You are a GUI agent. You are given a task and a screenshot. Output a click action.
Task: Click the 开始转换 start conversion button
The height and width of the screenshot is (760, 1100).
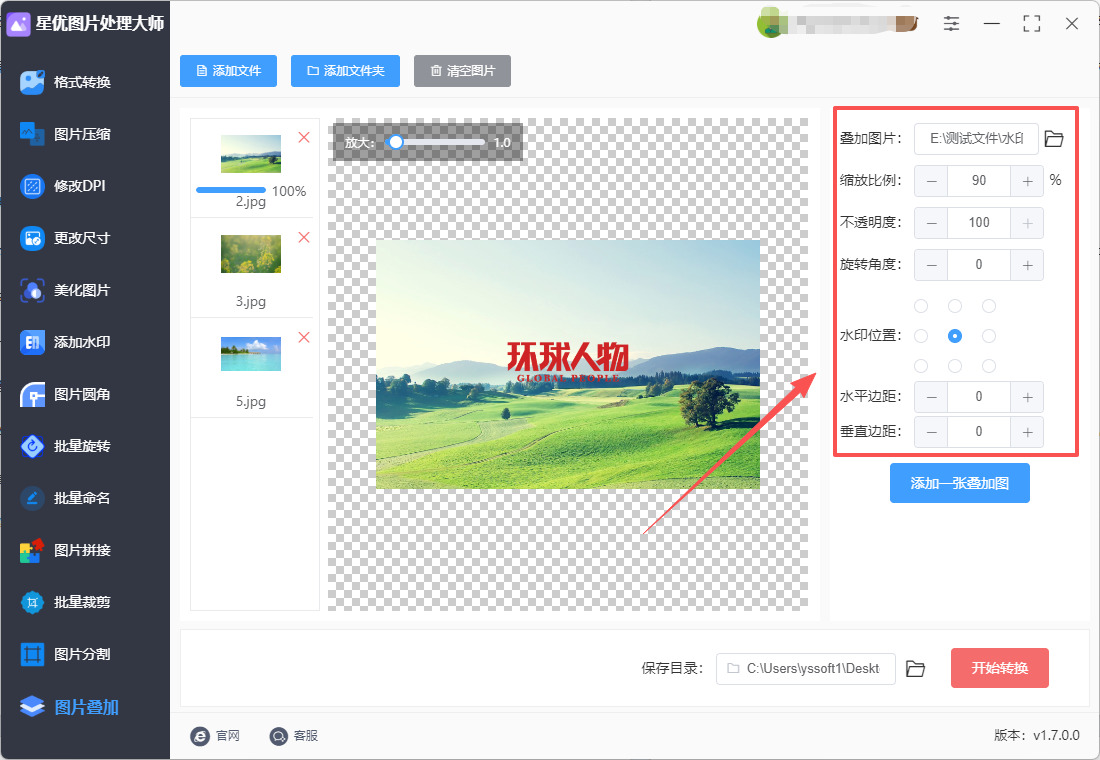(1000, 668)
